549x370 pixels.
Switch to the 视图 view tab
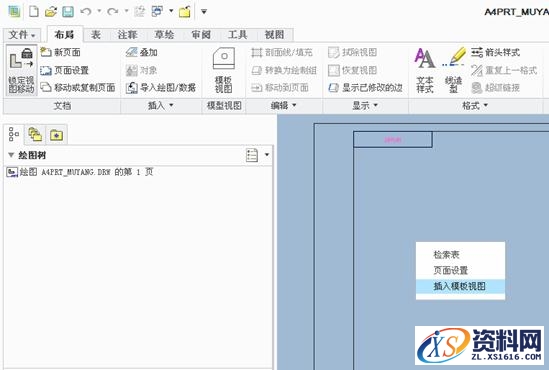[x=274, y=35]
